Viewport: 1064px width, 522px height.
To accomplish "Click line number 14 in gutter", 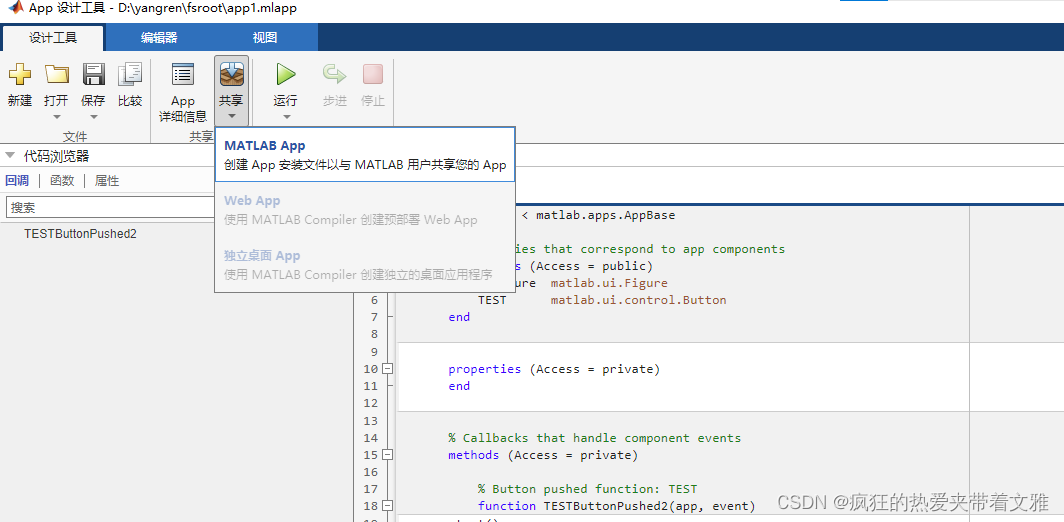I will 370,438.
